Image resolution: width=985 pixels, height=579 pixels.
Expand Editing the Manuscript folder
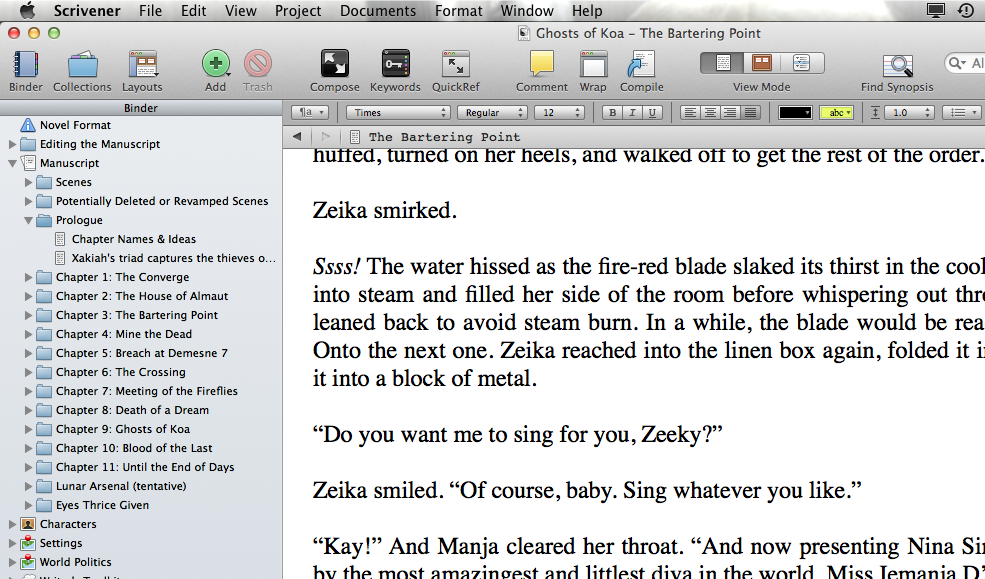tap(12, 144)
